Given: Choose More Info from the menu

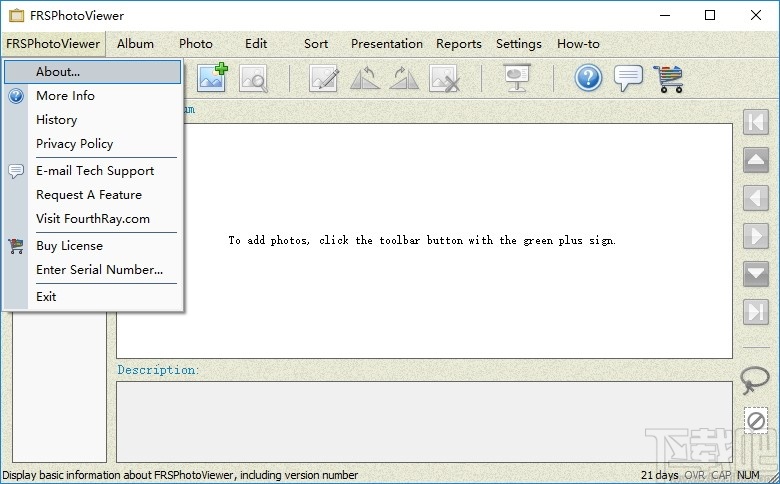Looking at the screenshot, I should coord(93,96).
